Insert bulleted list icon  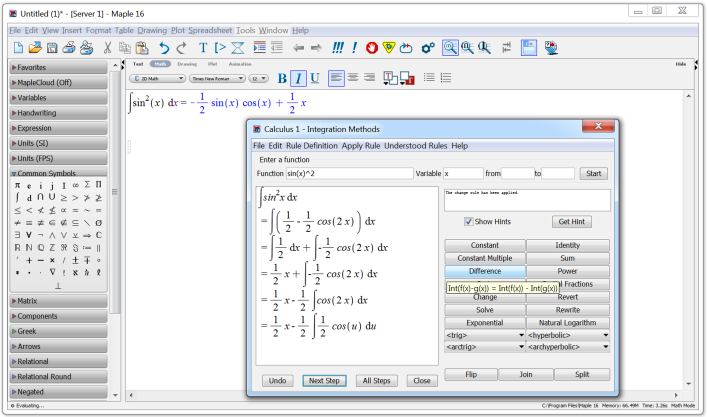click(x=429, y=78)
